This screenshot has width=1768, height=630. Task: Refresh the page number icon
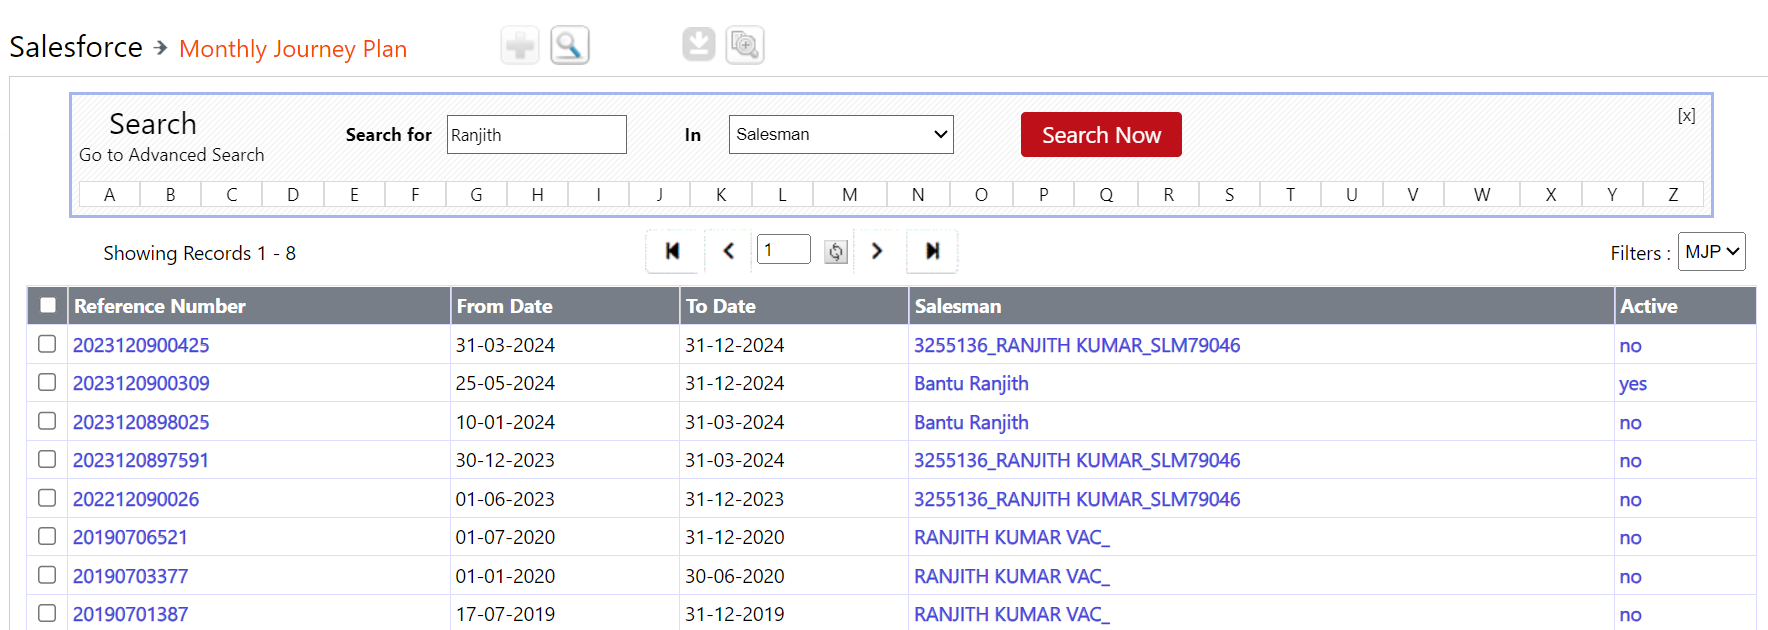pos(836,252)
